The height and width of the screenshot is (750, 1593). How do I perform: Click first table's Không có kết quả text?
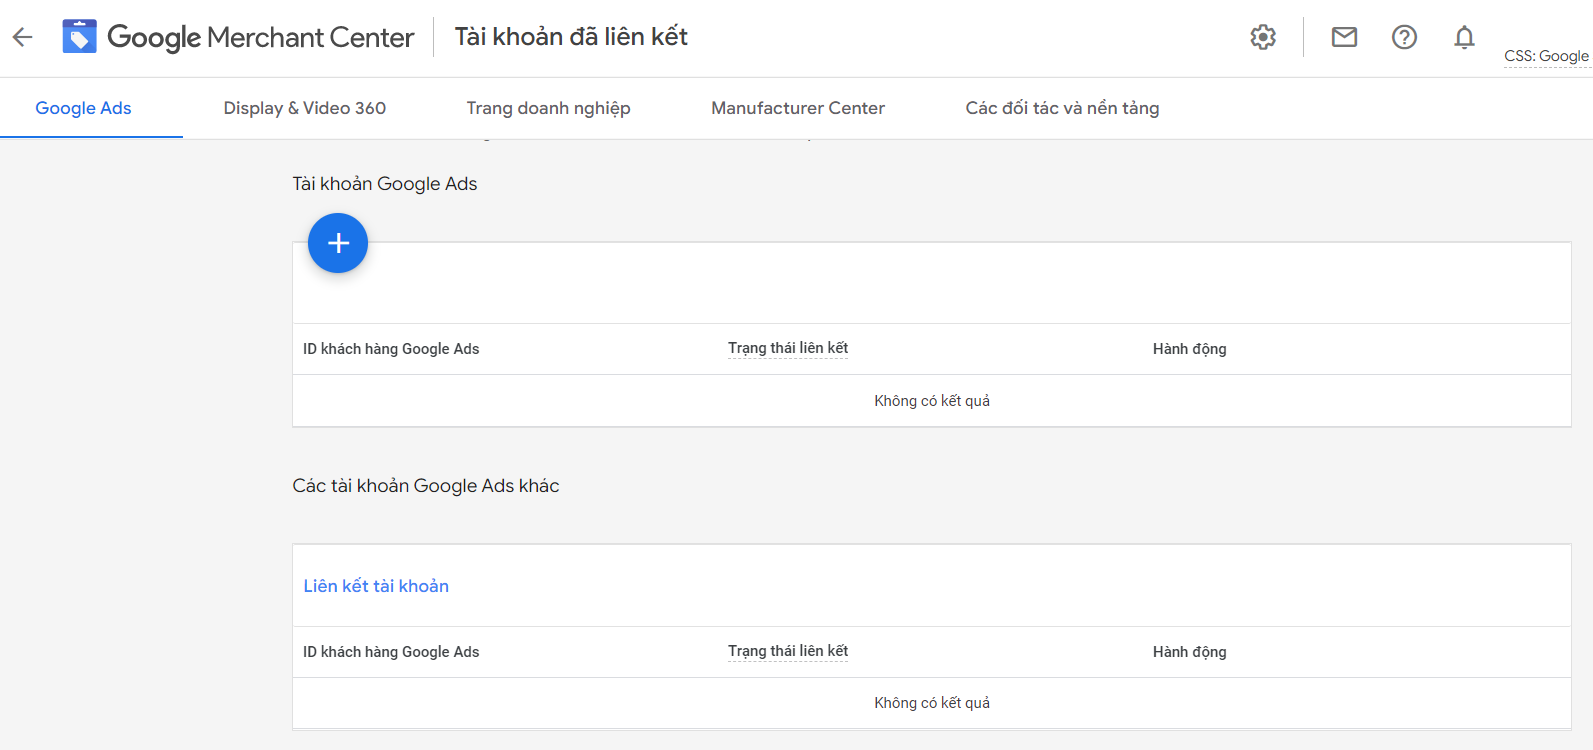coord(932,401)
